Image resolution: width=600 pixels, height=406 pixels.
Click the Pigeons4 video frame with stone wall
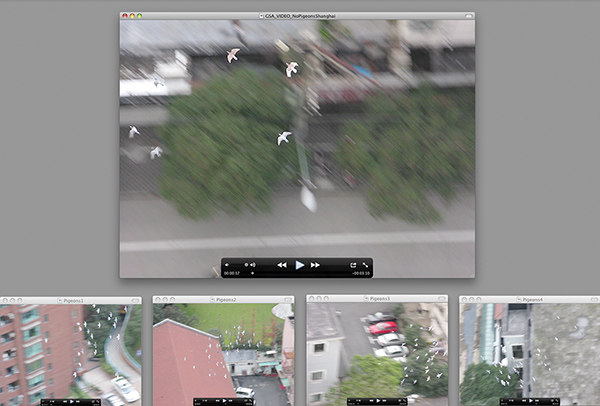530,355
